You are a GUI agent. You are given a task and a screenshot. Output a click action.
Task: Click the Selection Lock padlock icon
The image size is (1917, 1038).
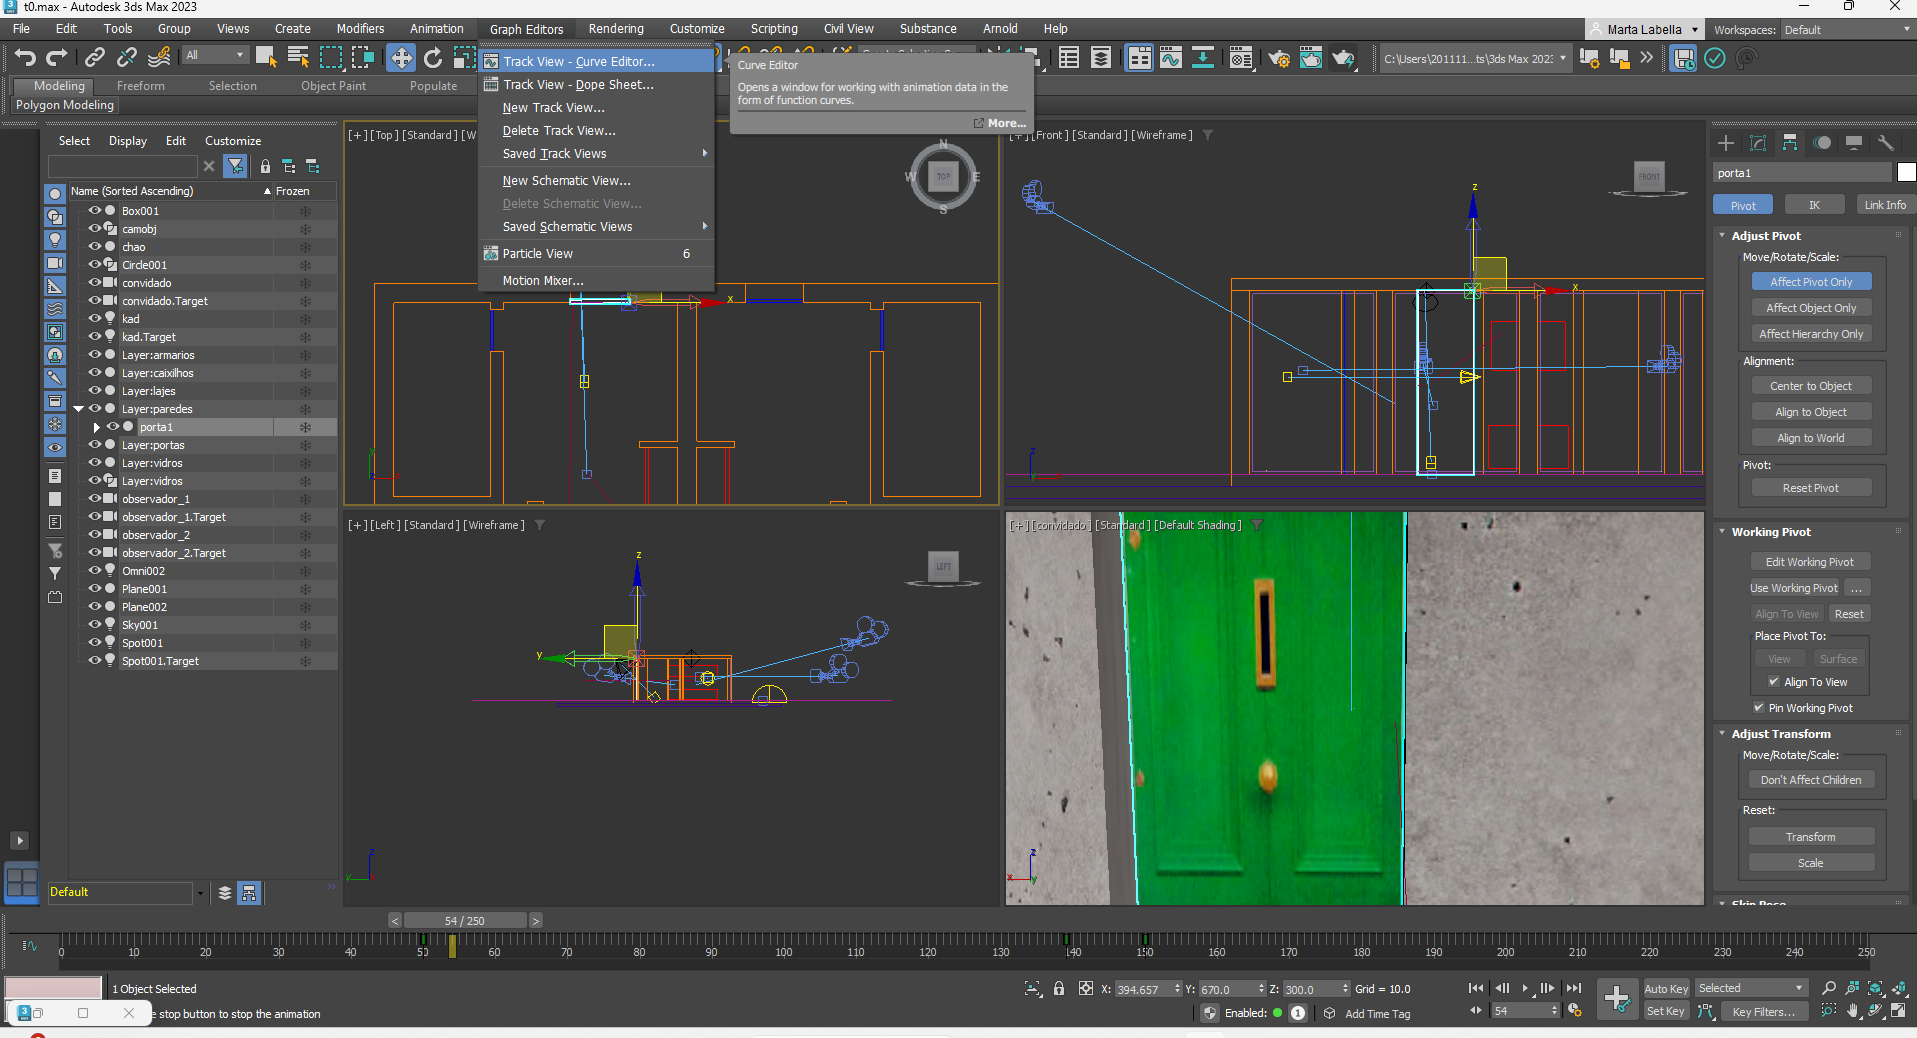[x=1059, y=989]
